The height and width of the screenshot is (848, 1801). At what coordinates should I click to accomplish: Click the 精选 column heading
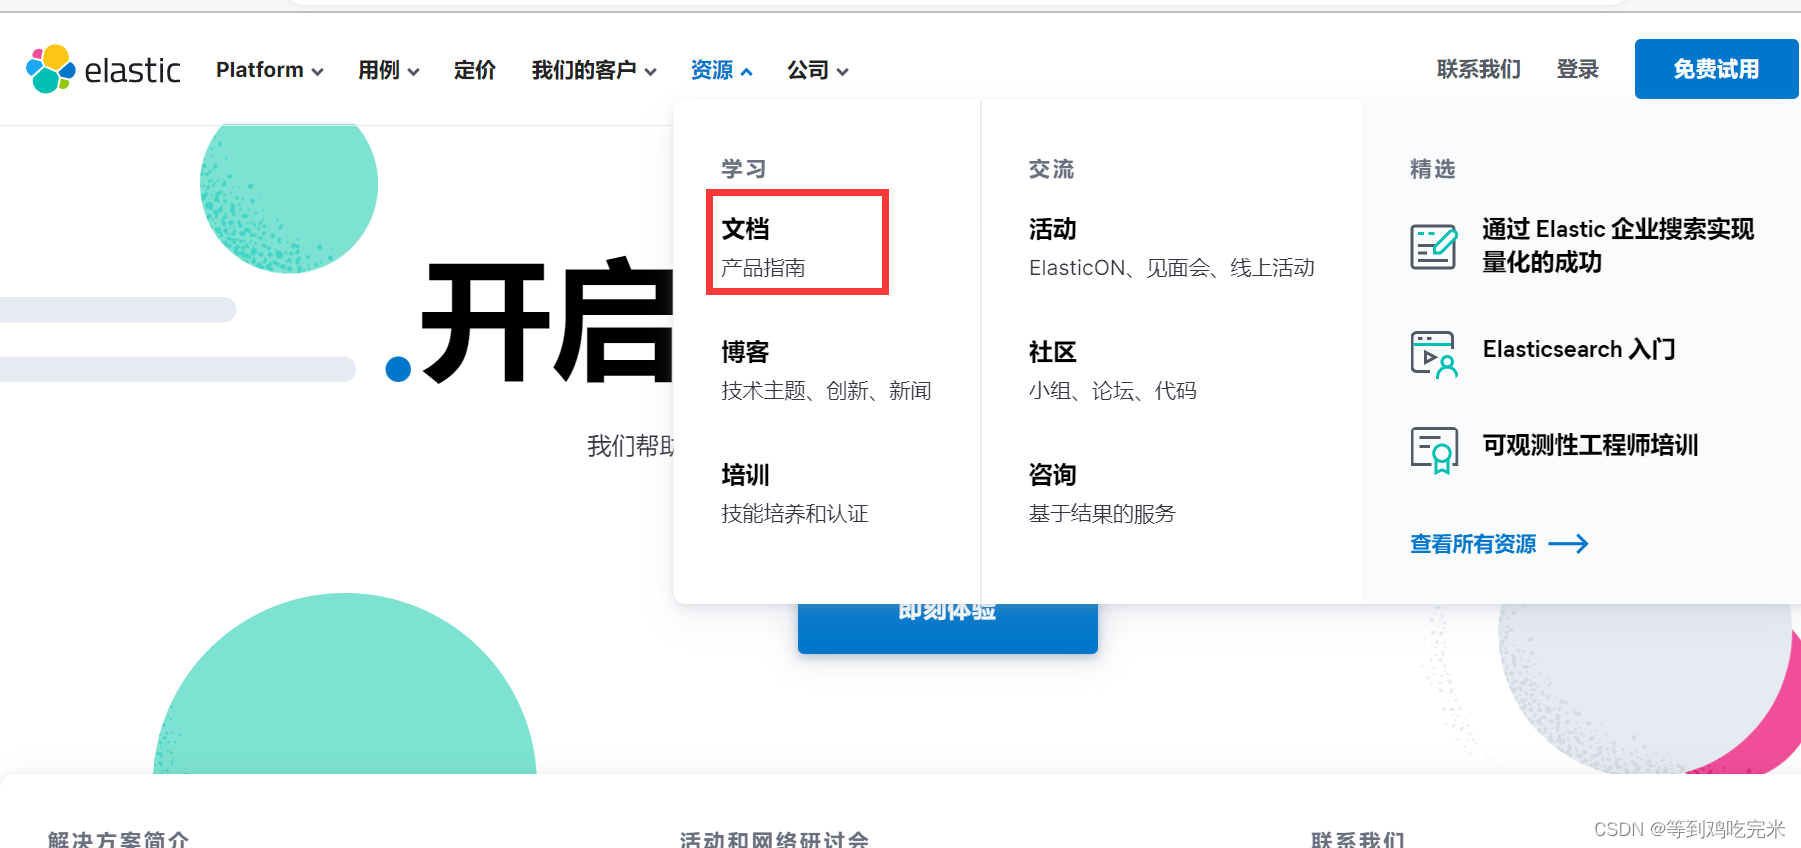(x=1433, y=169)
